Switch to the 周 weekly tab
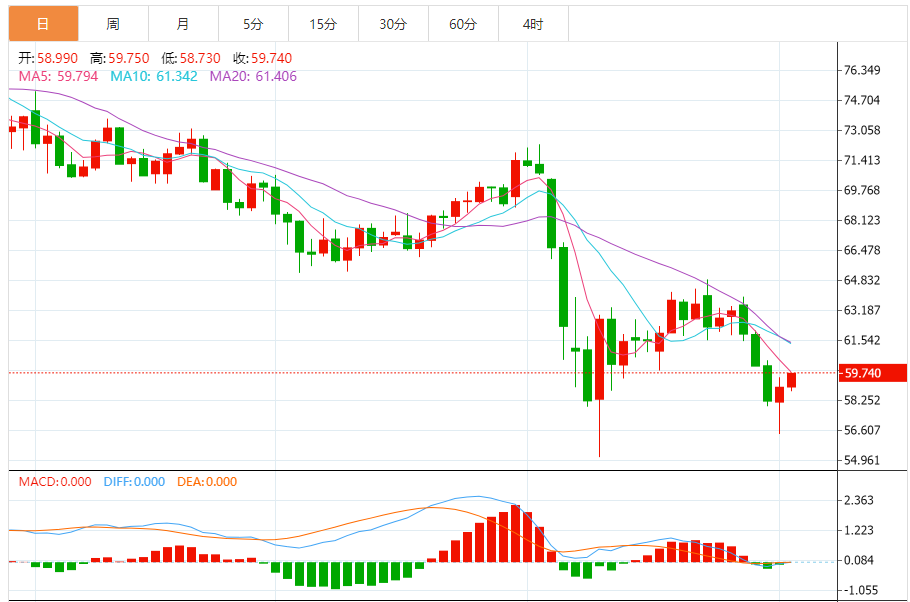 [113, 24]
